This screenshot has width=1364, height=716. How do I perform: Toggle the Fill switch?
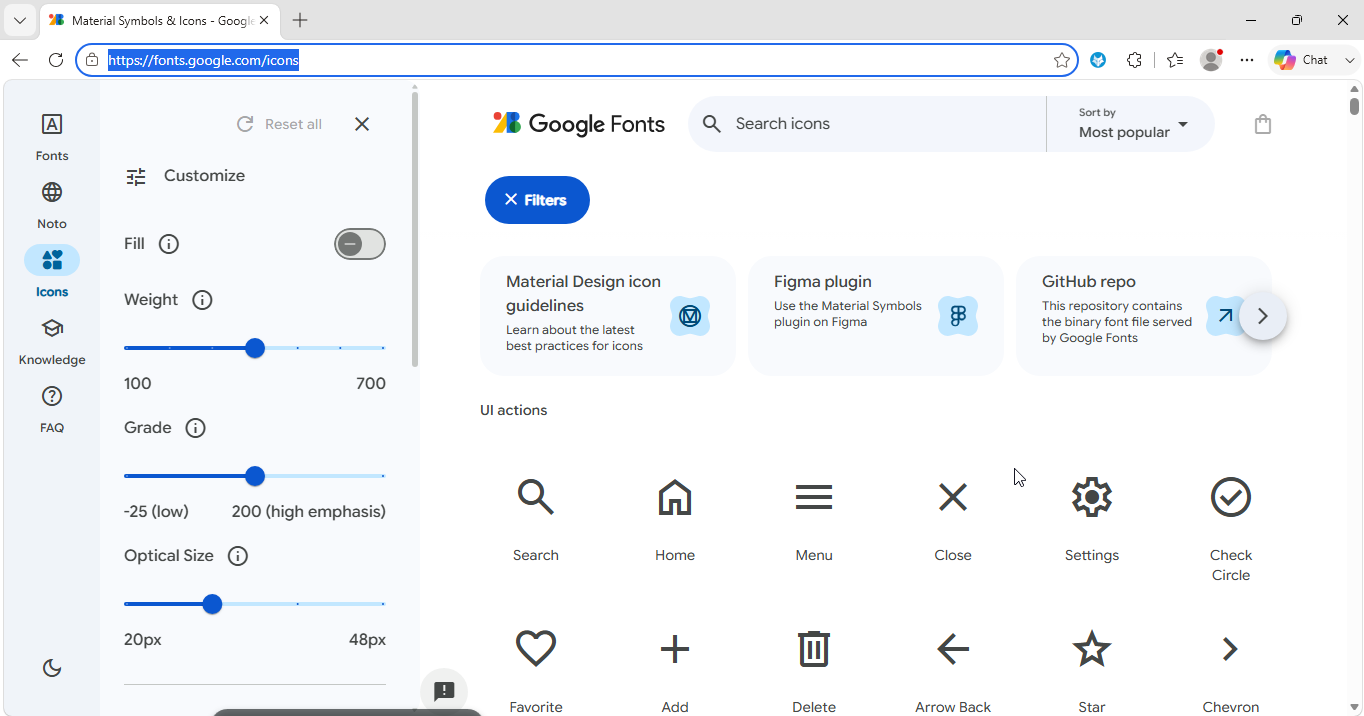point(360,244)
